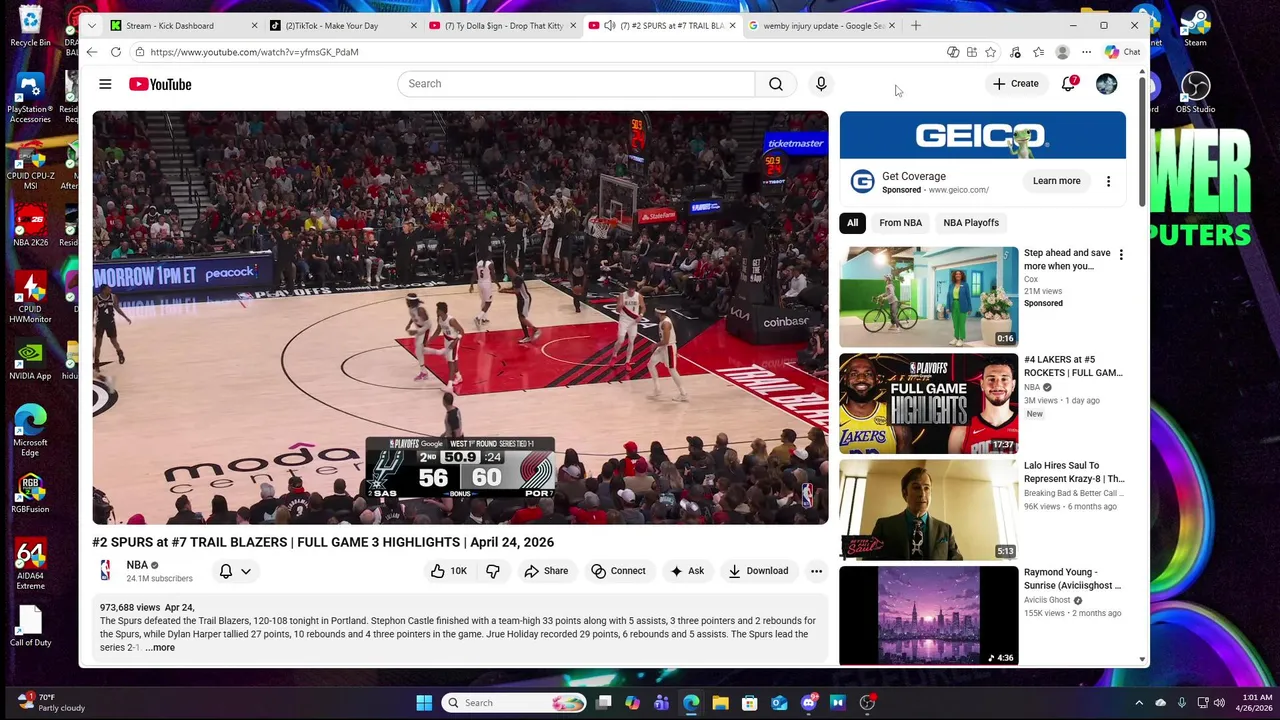Viewport: 1280px width, 720px height.
Task: Open the Create menu button
Action: [x=1016, y=84]
